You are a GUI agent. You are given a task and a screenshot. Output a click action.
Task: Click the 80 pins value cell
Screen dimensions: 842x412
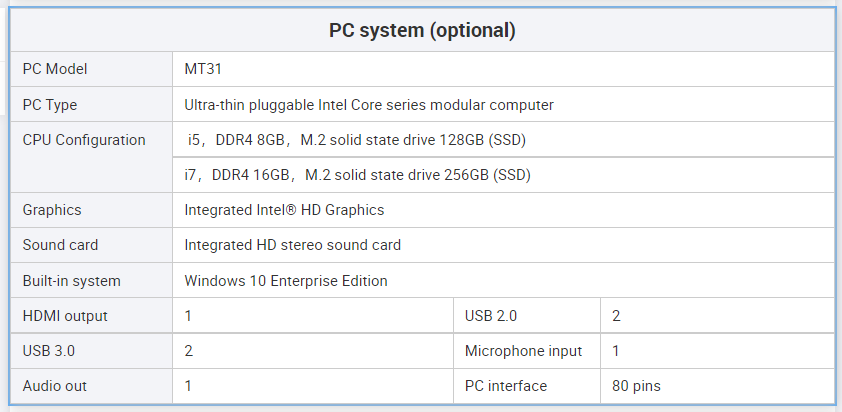click(636, 386)
